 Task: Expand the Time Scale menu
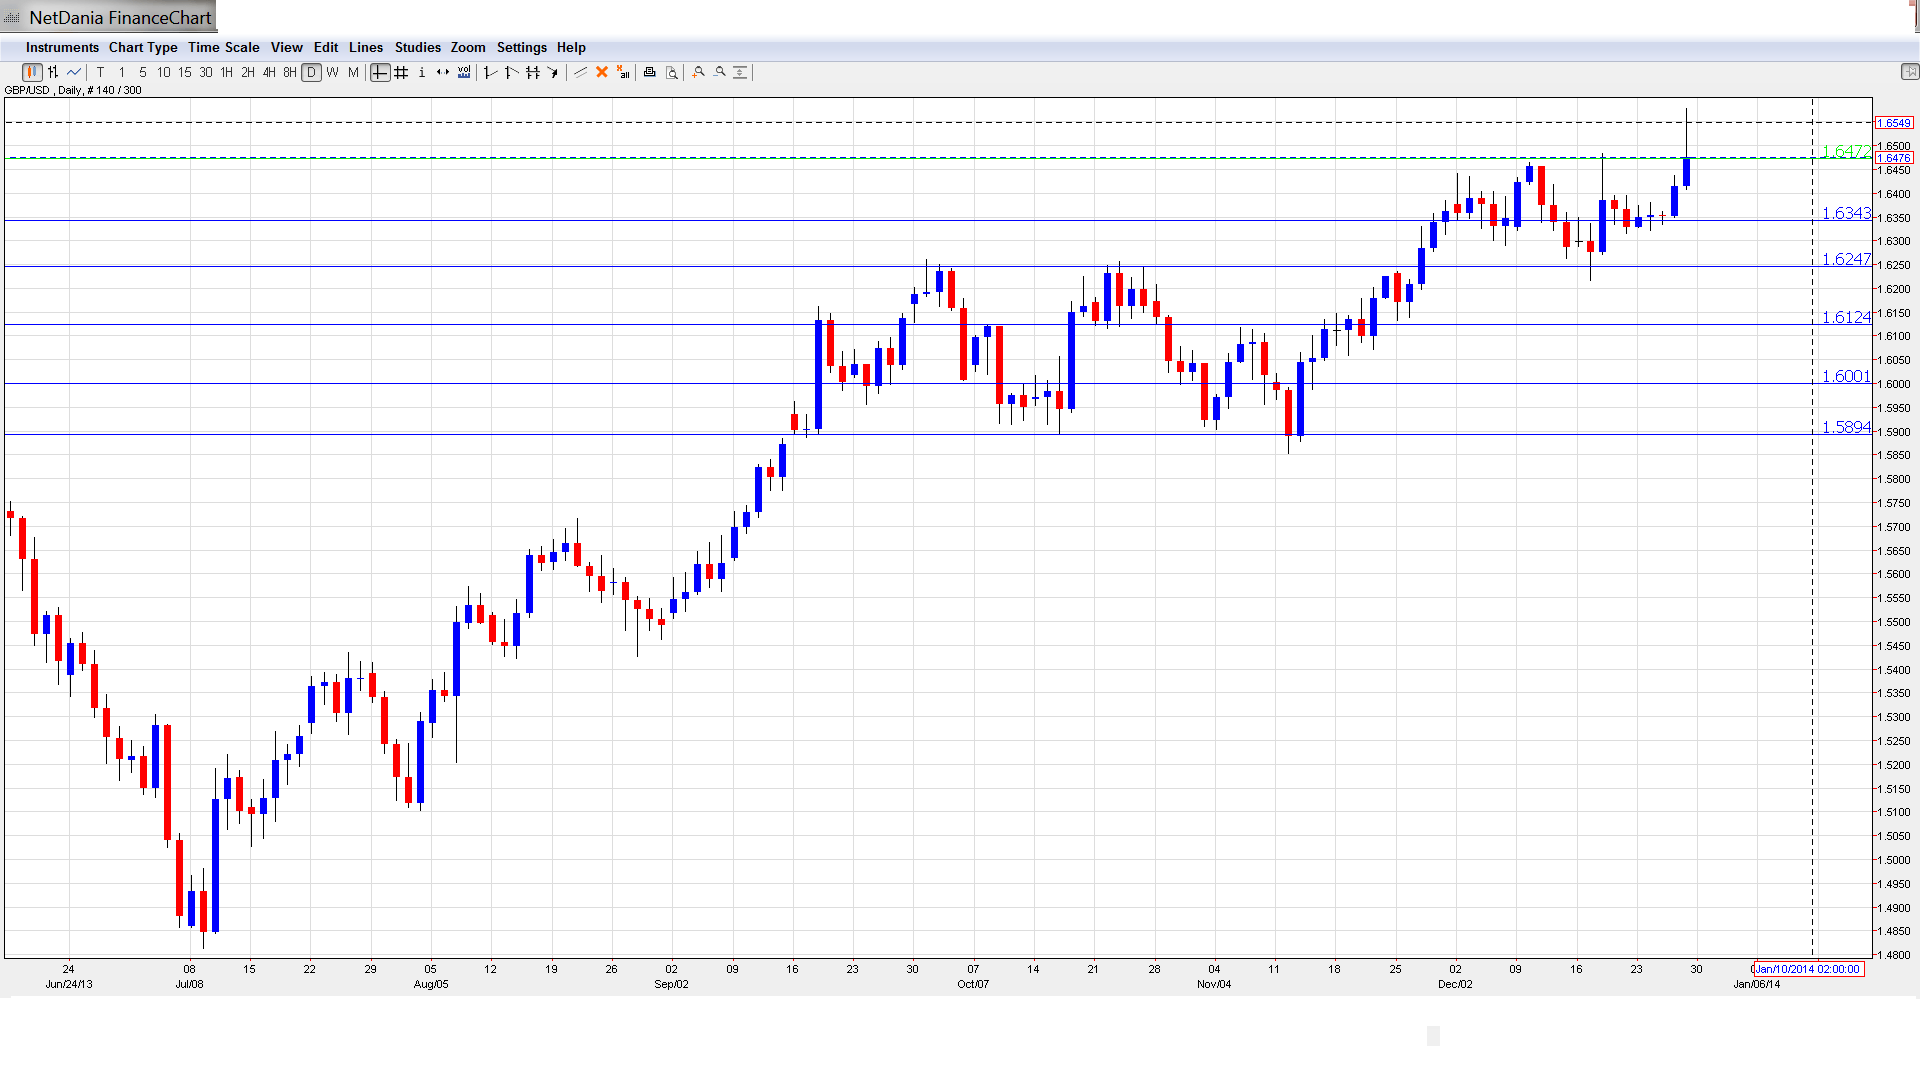click(x=223, y=47)
